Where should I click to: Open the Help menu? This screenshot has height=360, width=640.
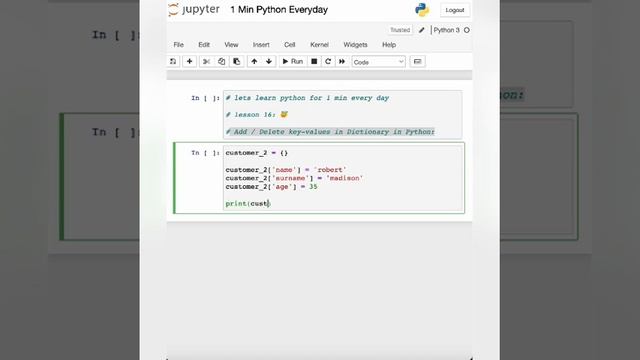[389, 45]
